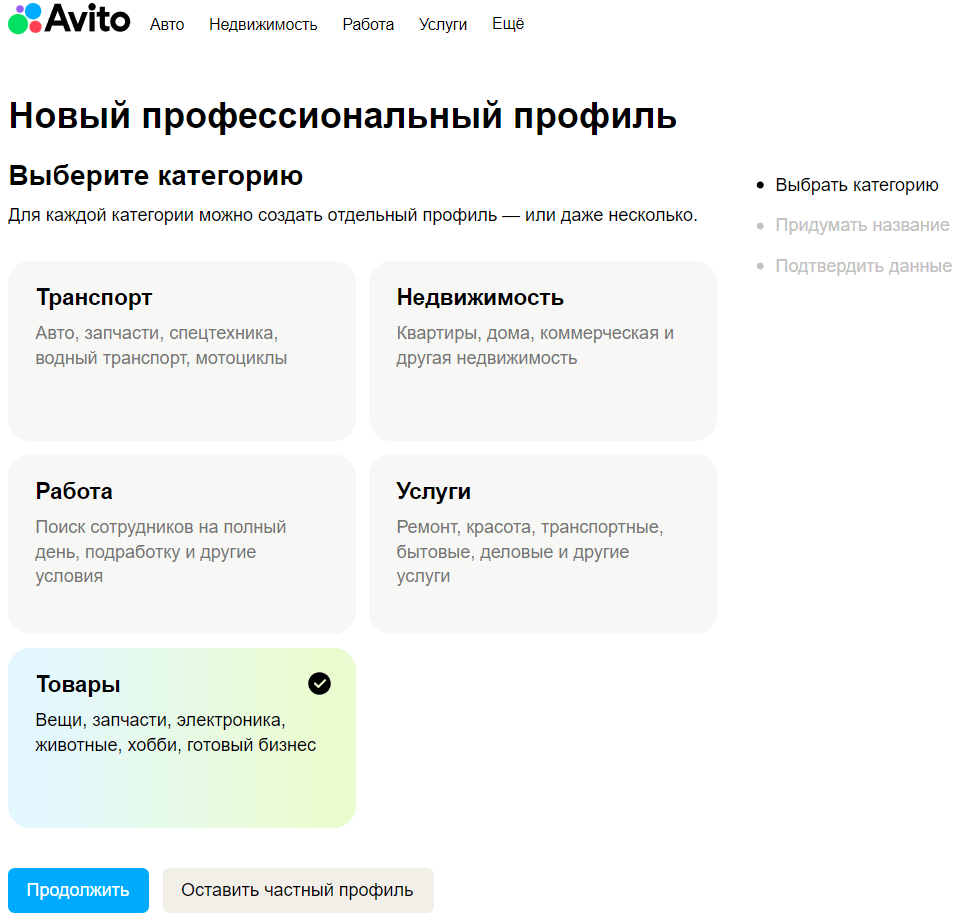Click description 'Авто, запчасти, спецтехника'
963x922 pixels.
[x=161, y=345]
